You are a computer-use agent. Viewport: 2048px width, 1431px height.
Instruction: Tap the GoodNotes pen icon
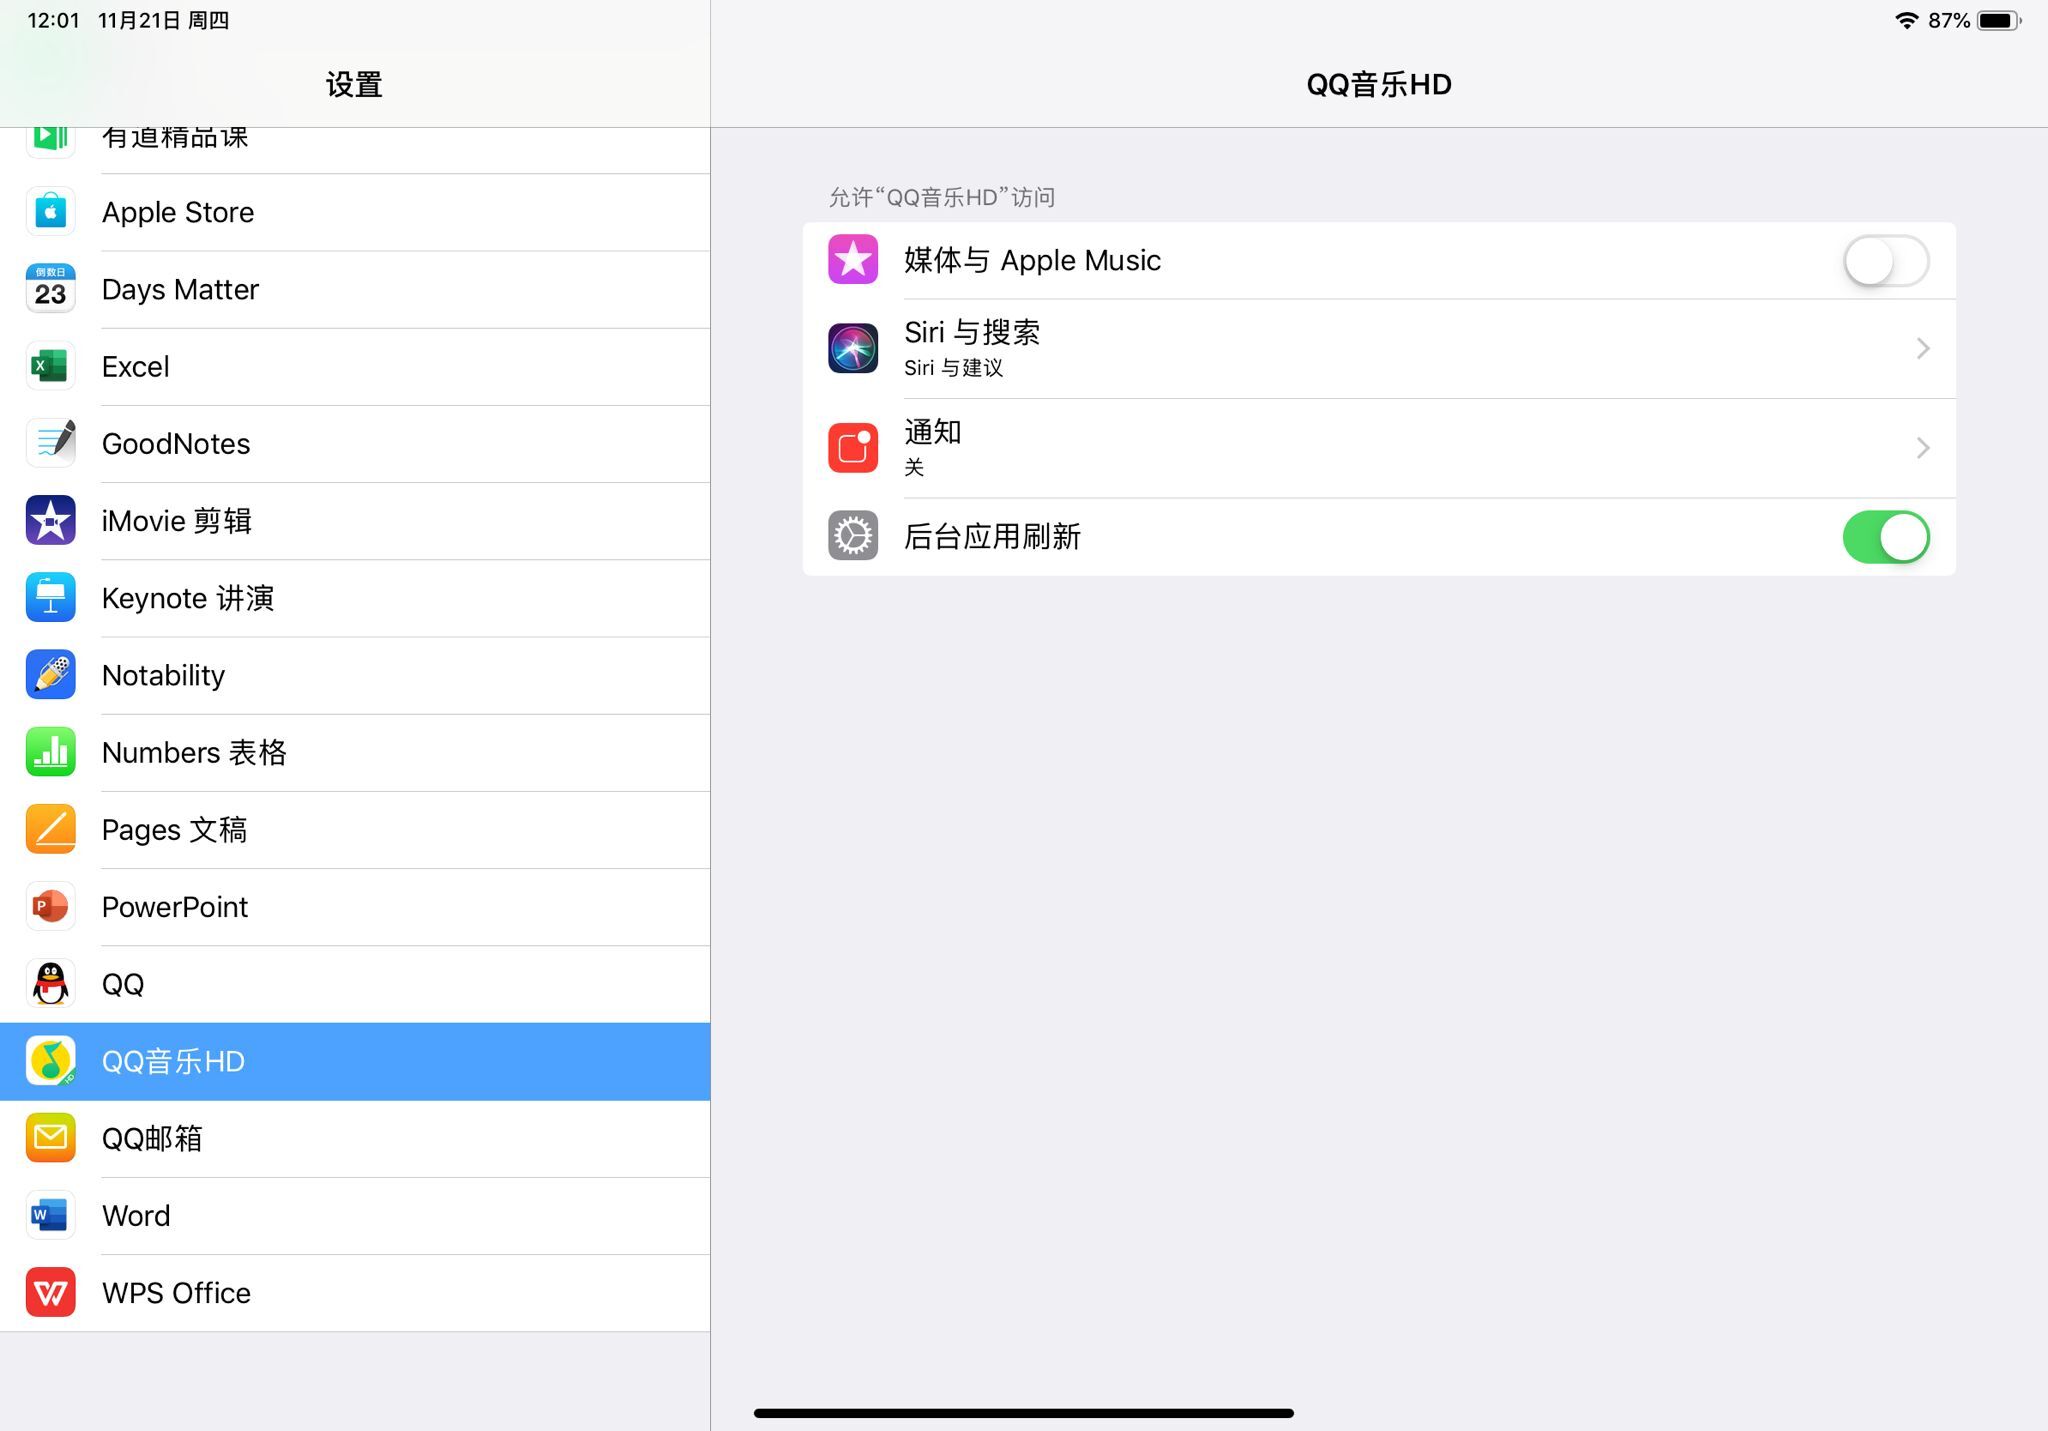50,443
